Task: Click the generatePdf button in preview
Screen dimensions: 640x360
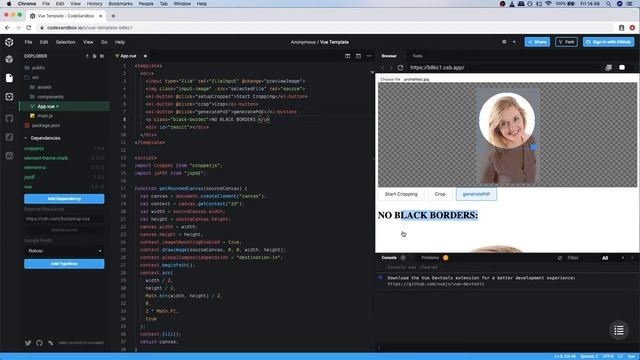Action: tap(476, 194)
